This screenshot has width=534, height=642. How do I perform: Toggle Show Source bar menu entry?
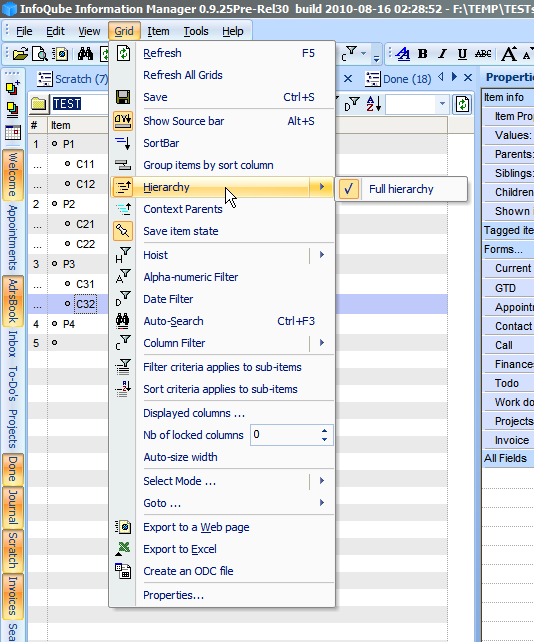(x=222, y=121)
